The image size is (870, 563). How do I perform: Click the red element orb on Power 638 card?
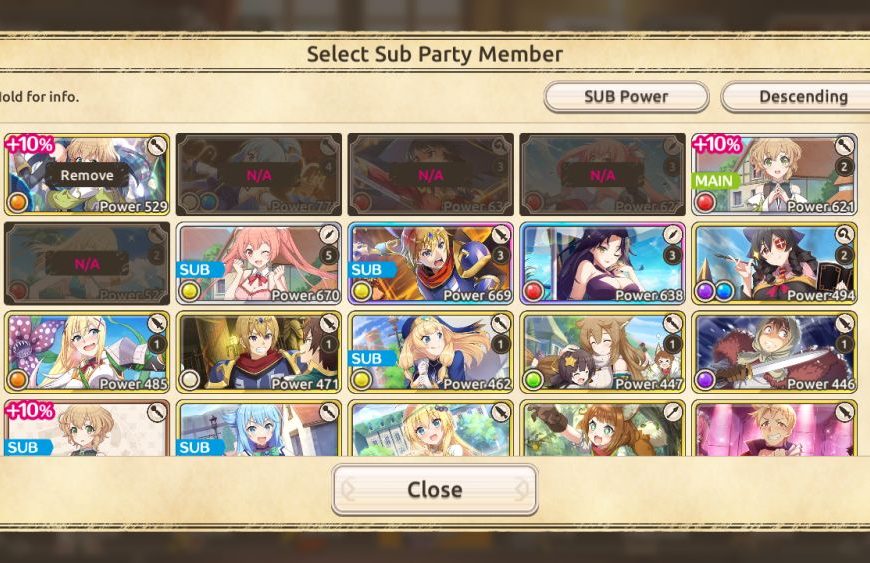click(x=534, y=291)
